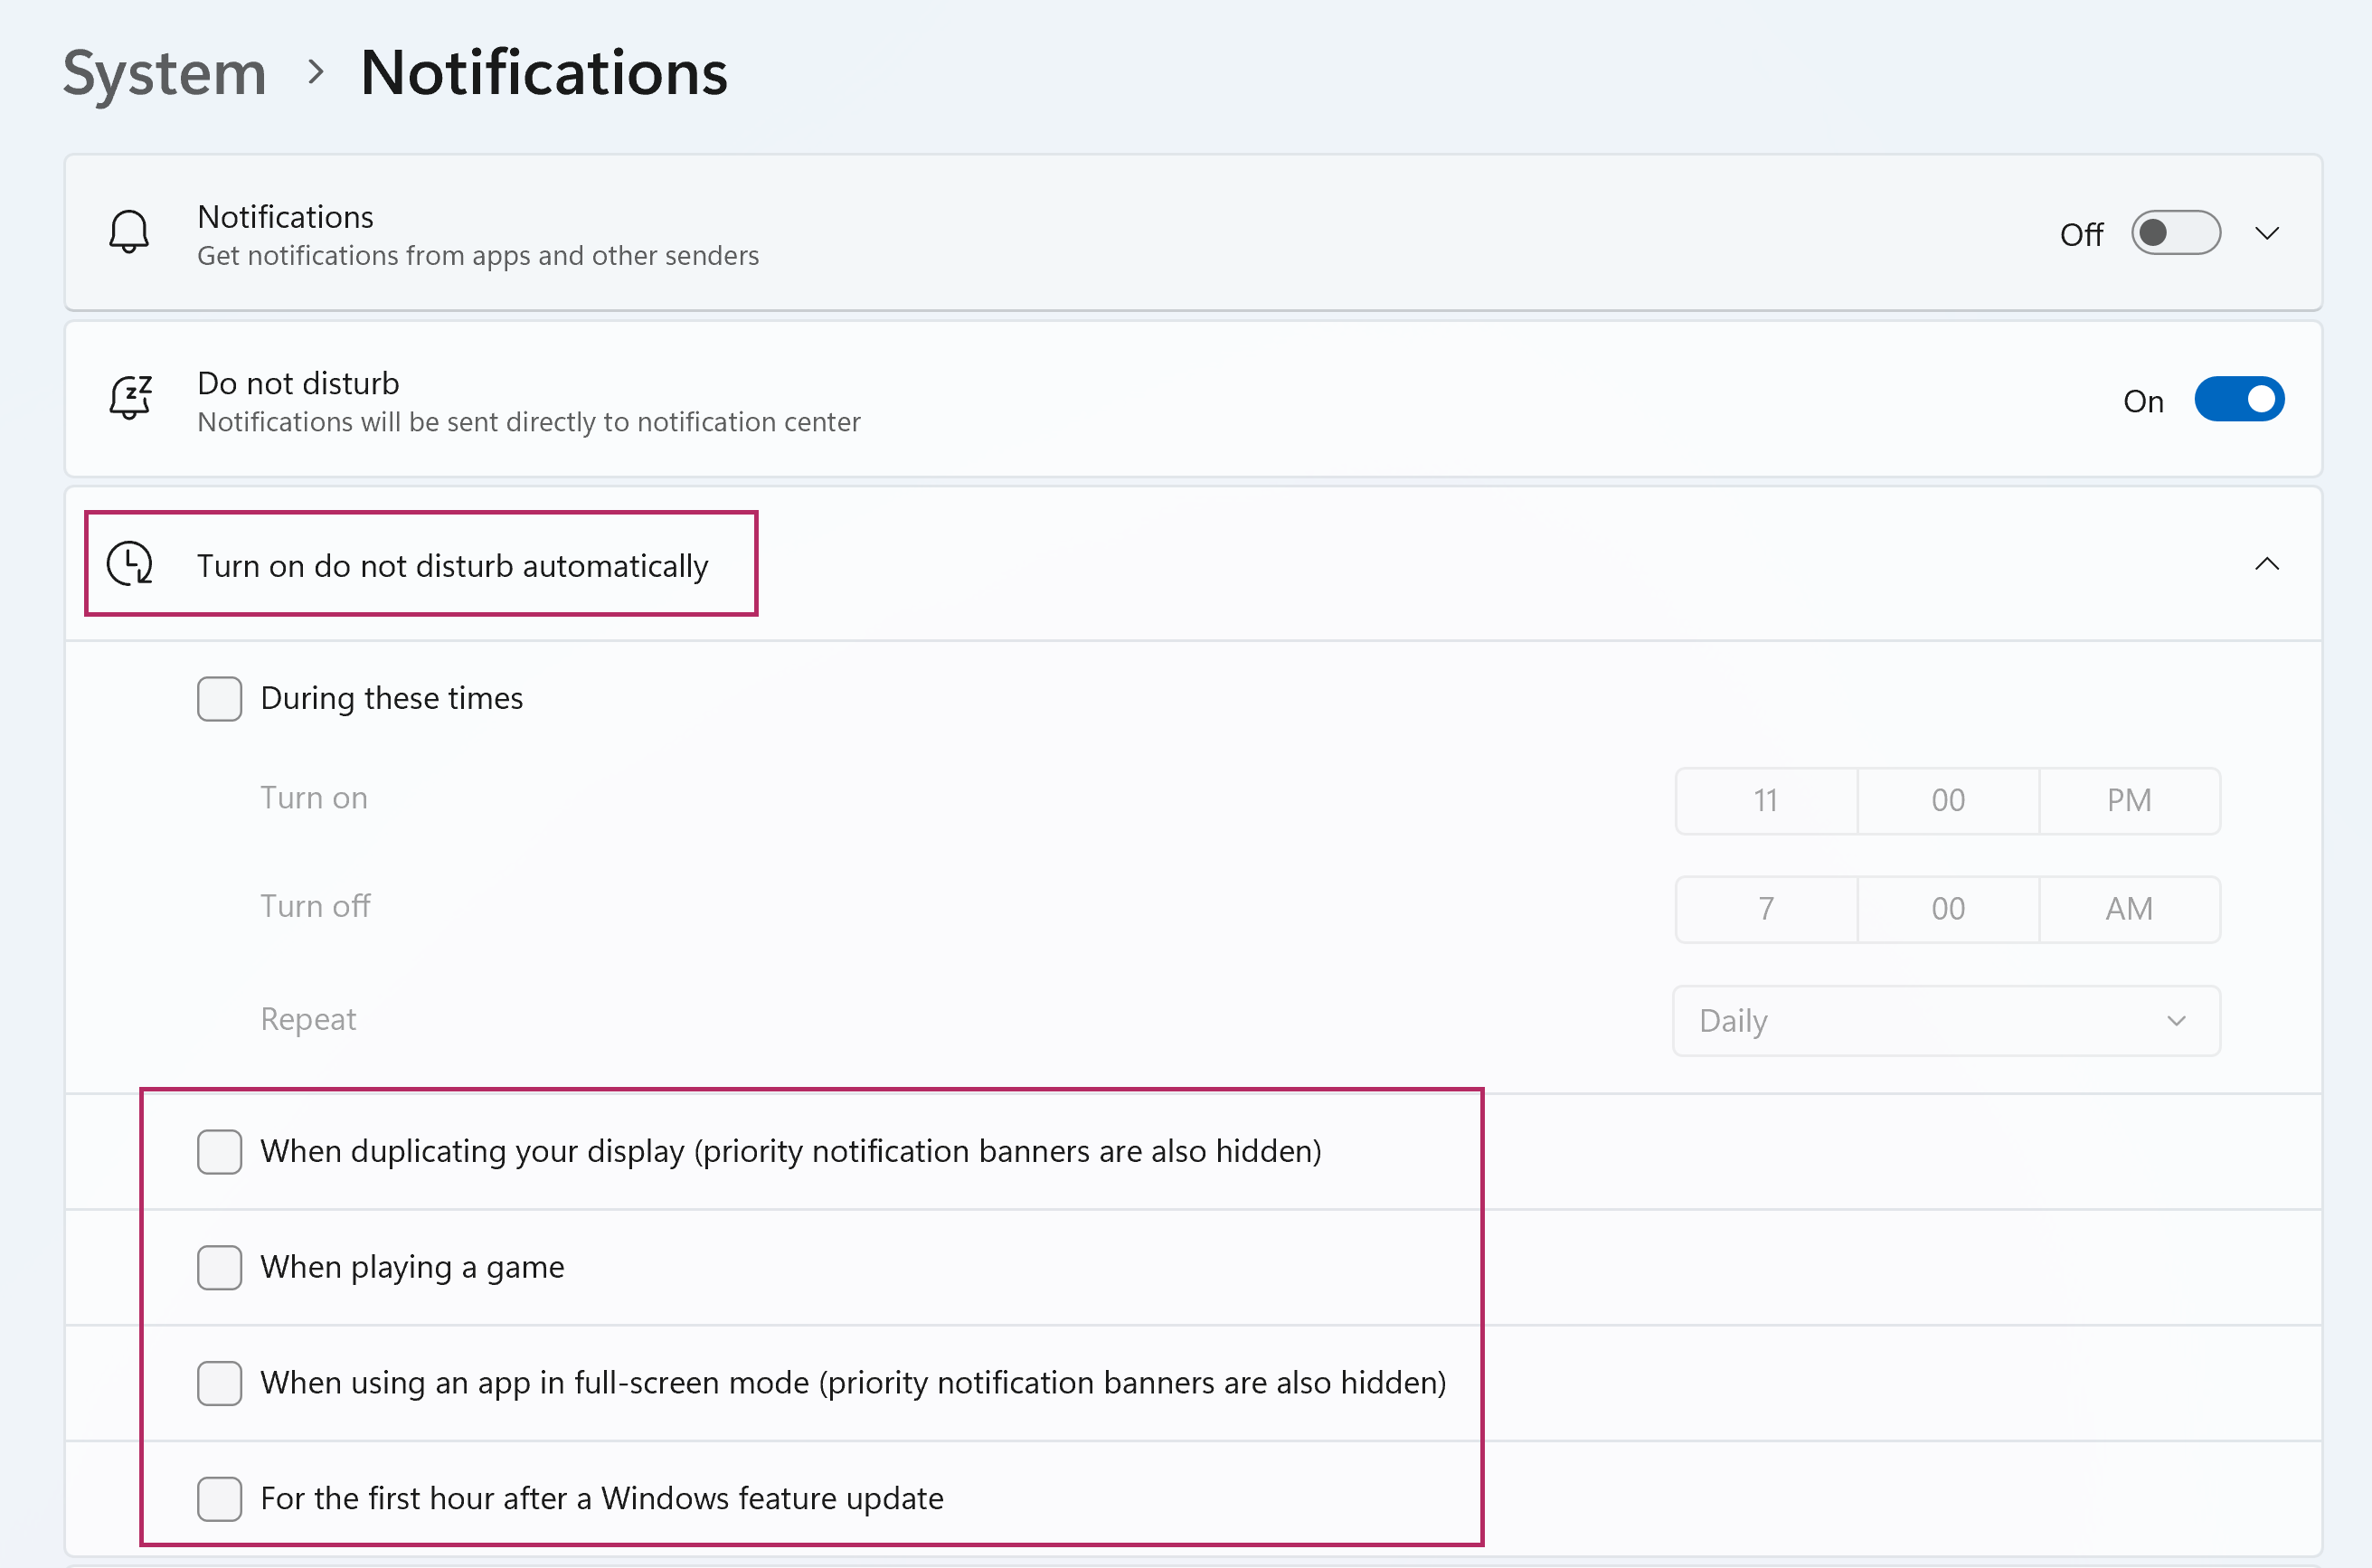
Task: Check the When playing a game box
Action: 219,1267
